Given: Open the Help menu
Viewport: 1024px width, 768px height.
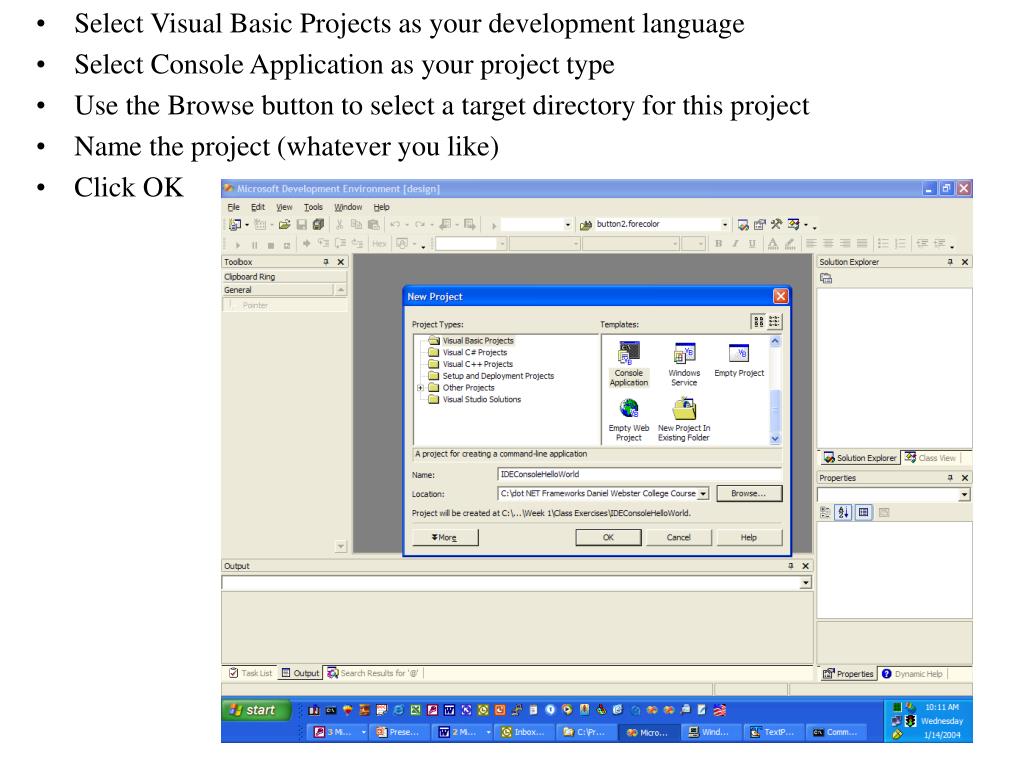Looking at the screenshot, I should 381,207.
